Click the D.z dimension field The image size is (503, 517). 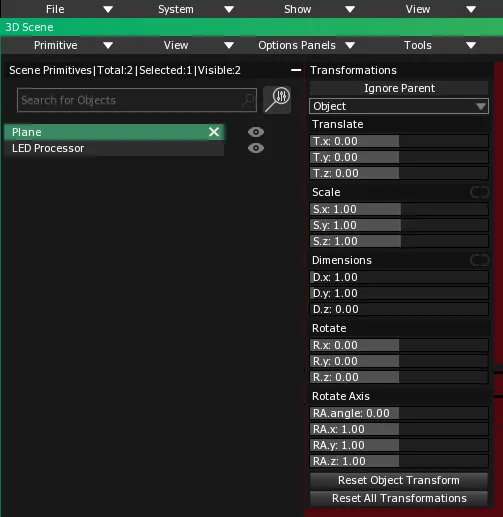click(399, 309)
